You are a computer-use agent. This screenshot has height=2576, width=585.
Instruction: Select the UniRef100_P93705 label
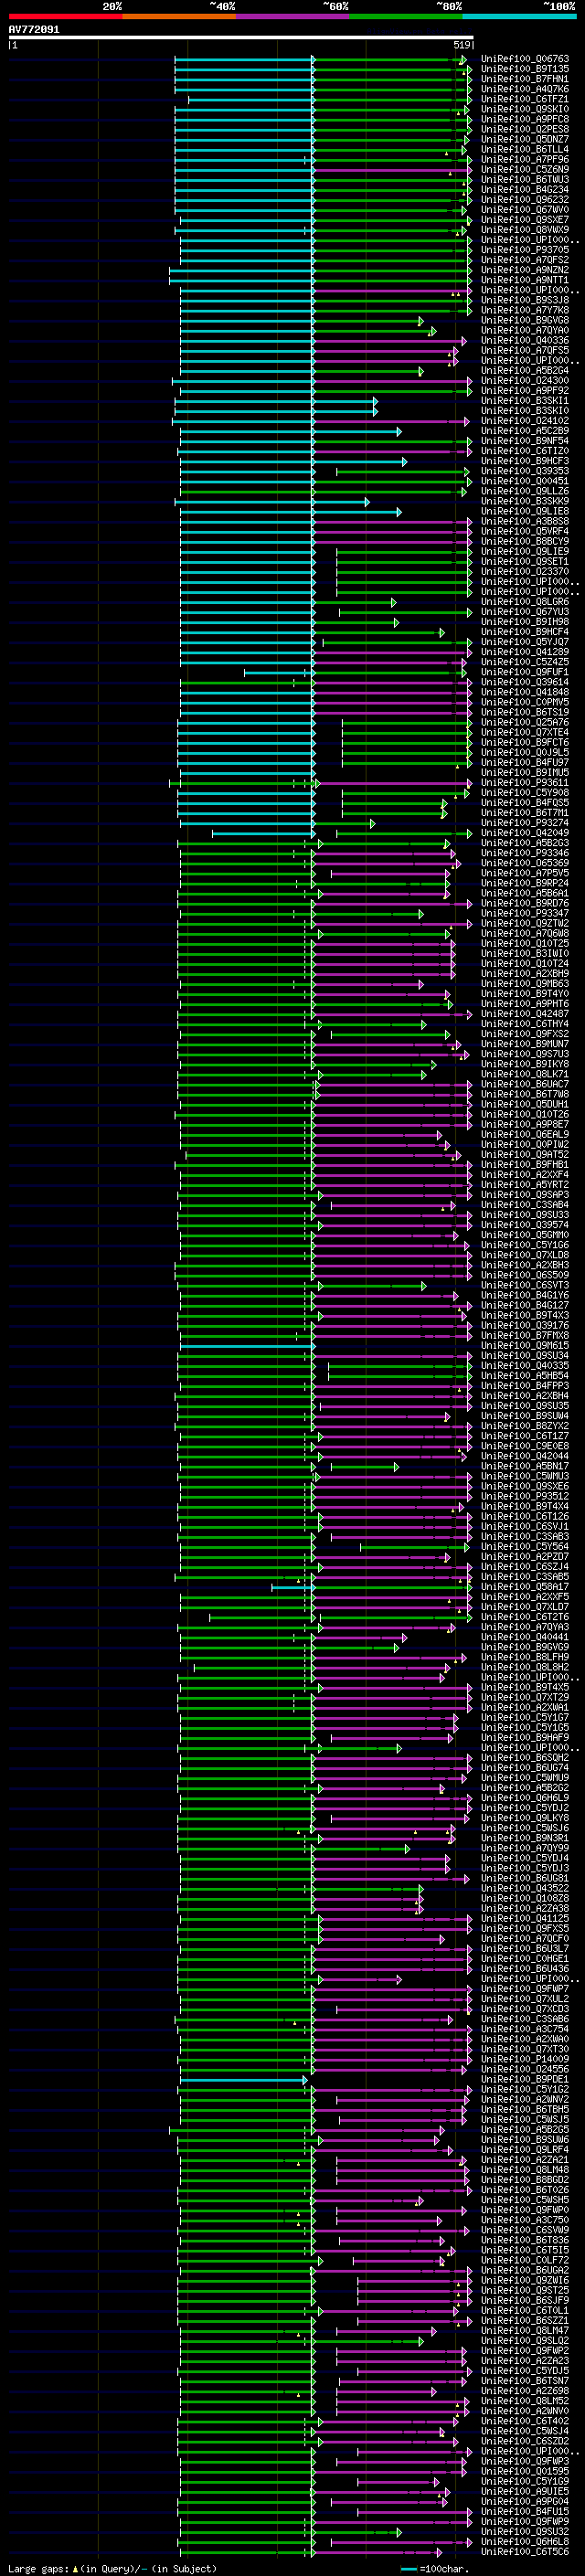click(525, 250)
